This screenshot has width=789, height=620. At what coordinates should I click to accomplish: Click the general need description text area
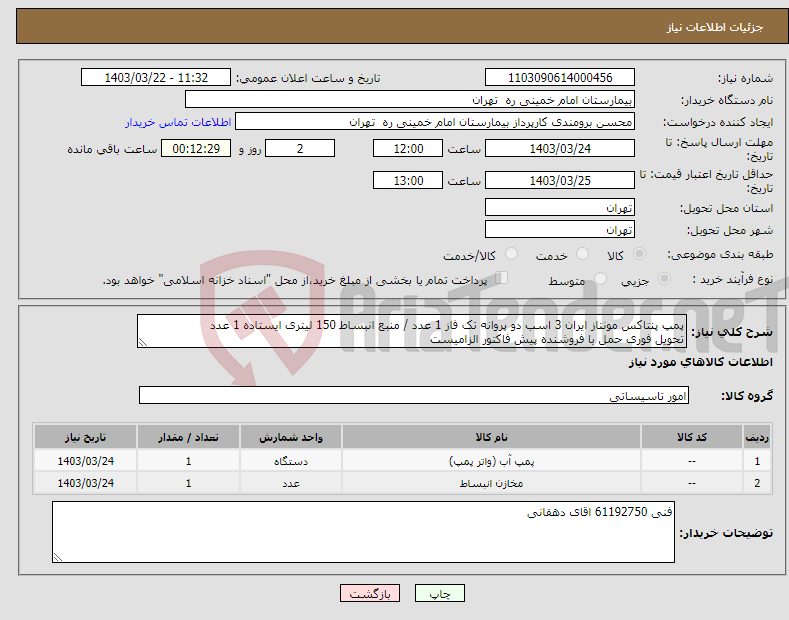(412, 331)
